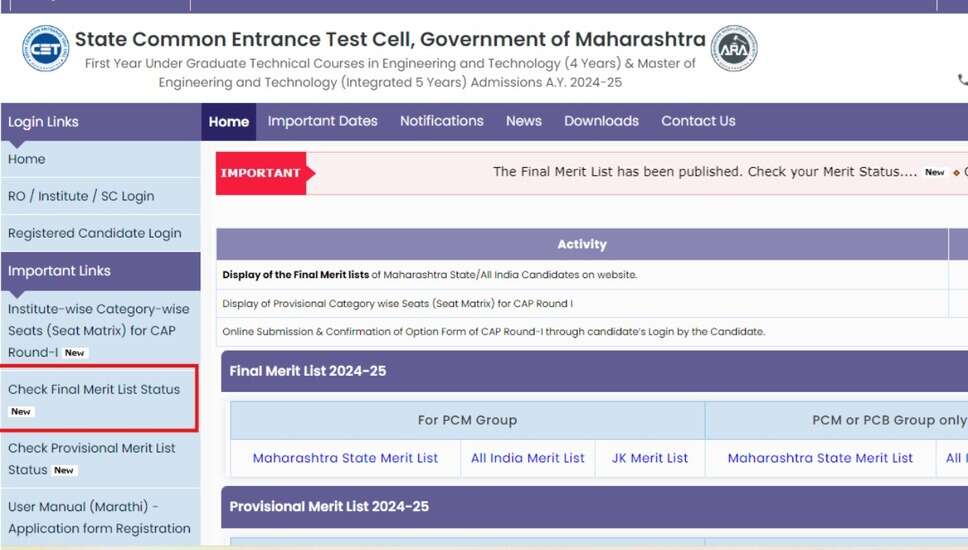Open the Important Dates menu
Viewport: 968px width, 550px height.
(x=322, y=121)
